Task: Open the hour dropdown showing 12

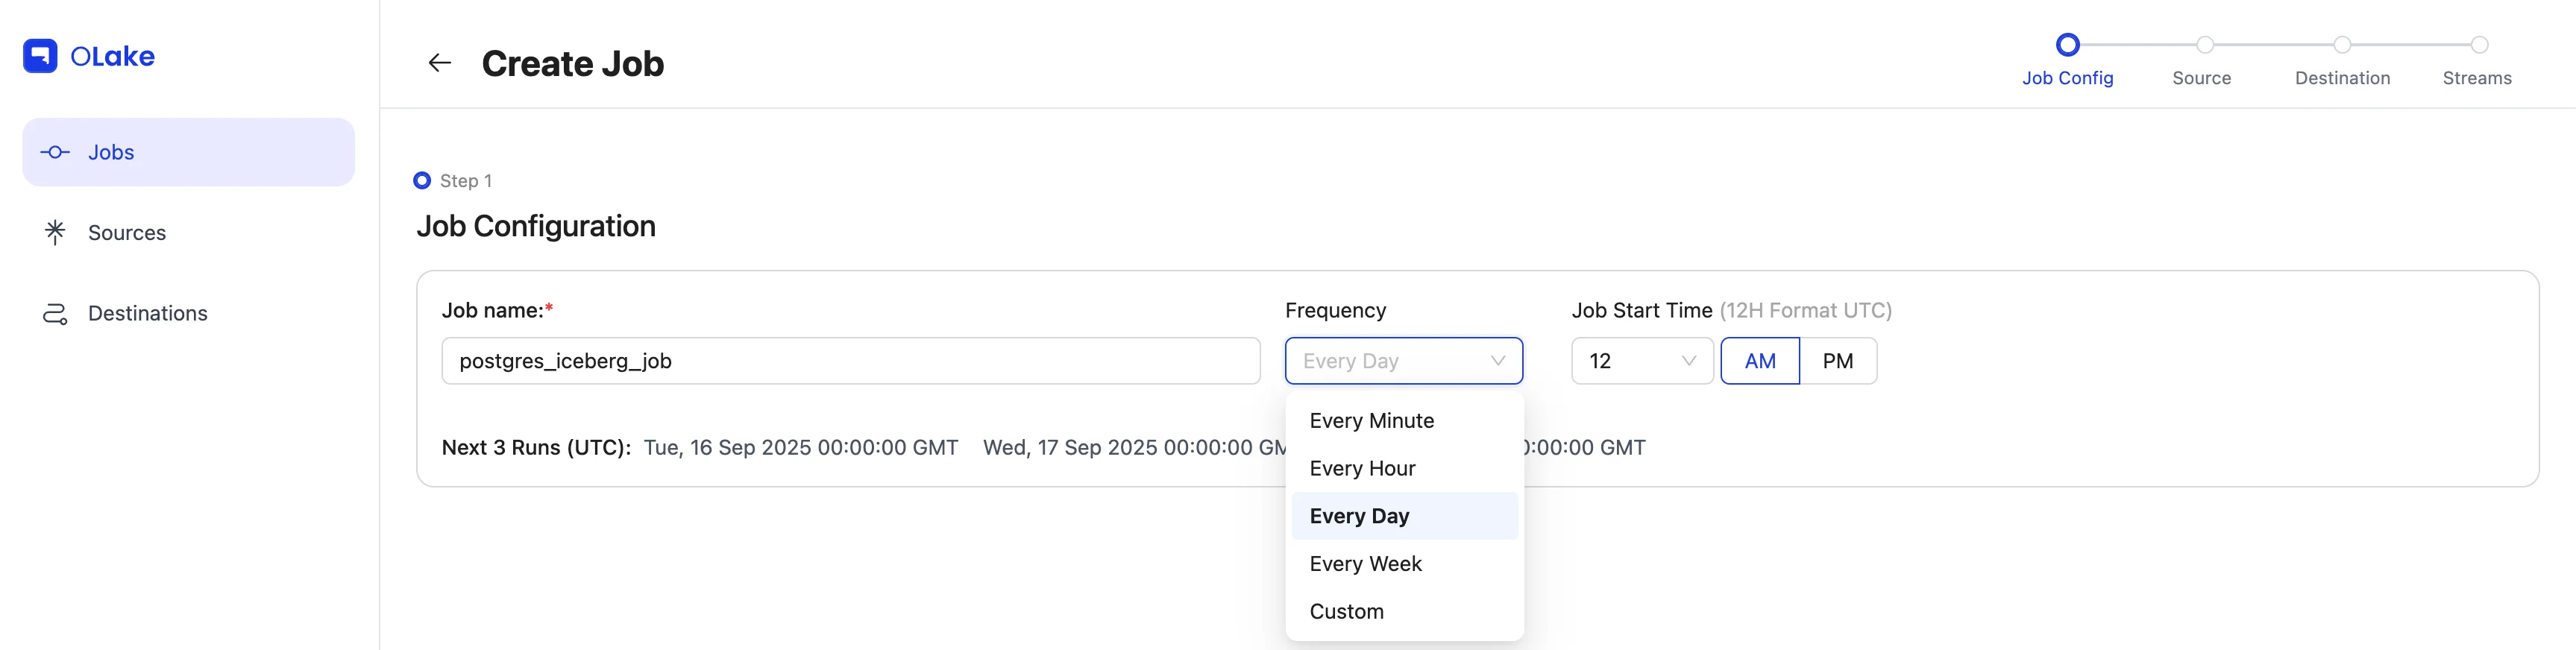Action: 1641,361
